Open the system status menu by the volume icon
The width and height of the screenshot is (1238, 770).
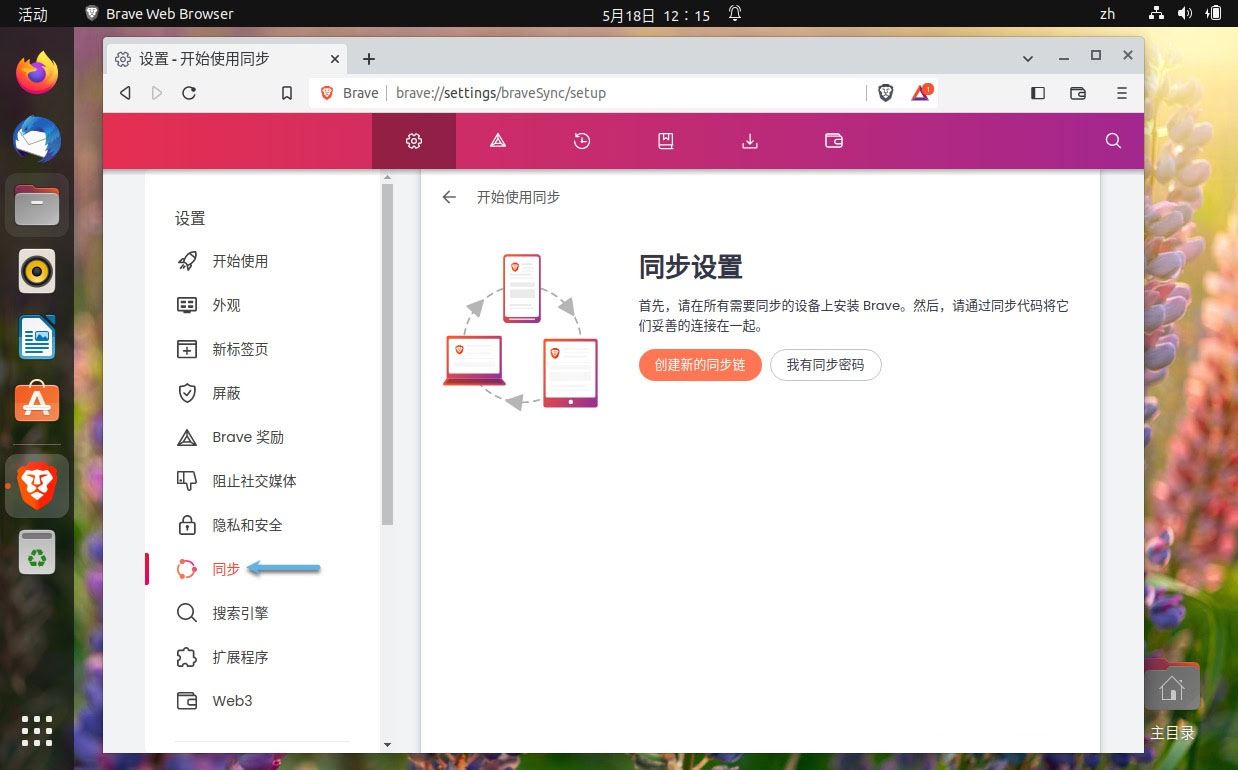pos(1185,14)
